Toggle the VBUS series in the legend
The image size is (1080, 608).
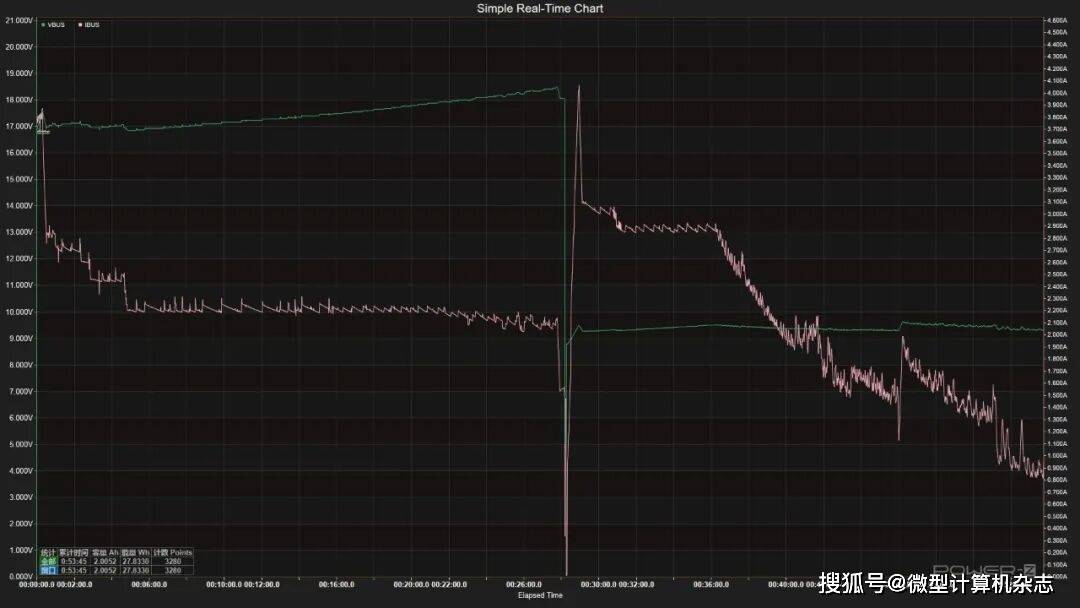pos(56,24)
